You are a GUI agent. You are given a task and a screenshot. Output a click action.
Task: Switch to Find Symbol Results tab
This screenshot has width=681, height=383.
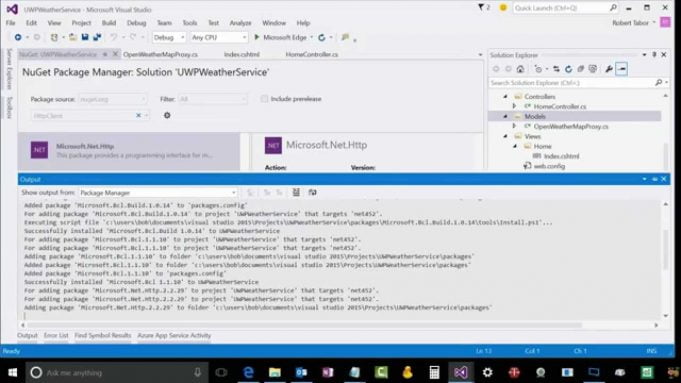click(102, 336)
